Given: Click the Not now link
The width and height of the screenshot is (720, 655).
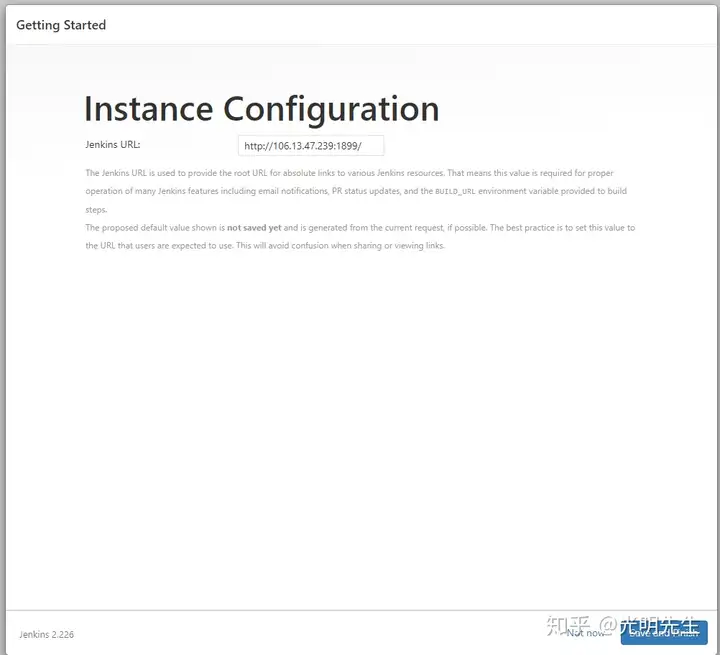Looking at the screenshot, I should 585,633.
